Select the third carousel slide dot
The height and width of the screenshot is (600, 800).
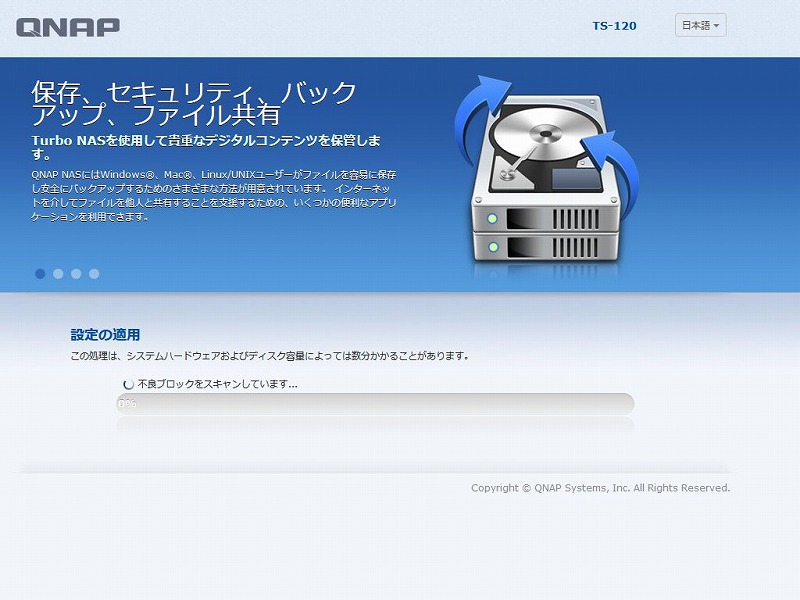click(x=76, y=274)
